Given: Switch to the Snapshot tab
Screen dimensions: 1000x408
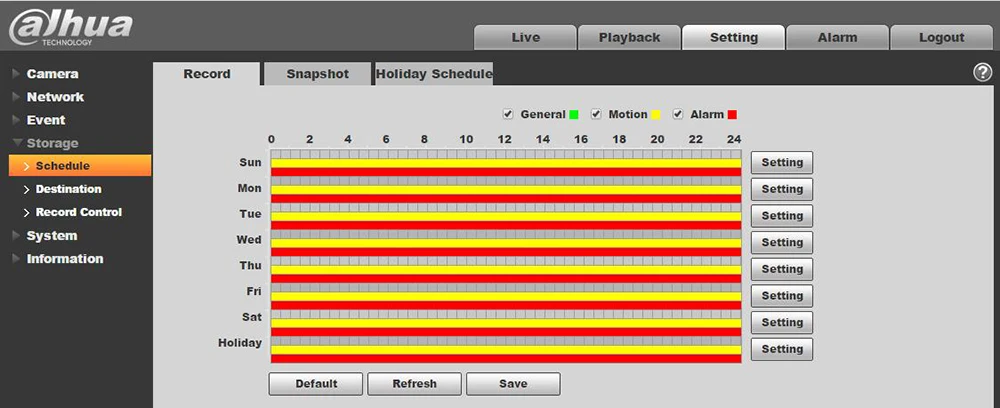Looking at the screenshot, I should point(318,74).
